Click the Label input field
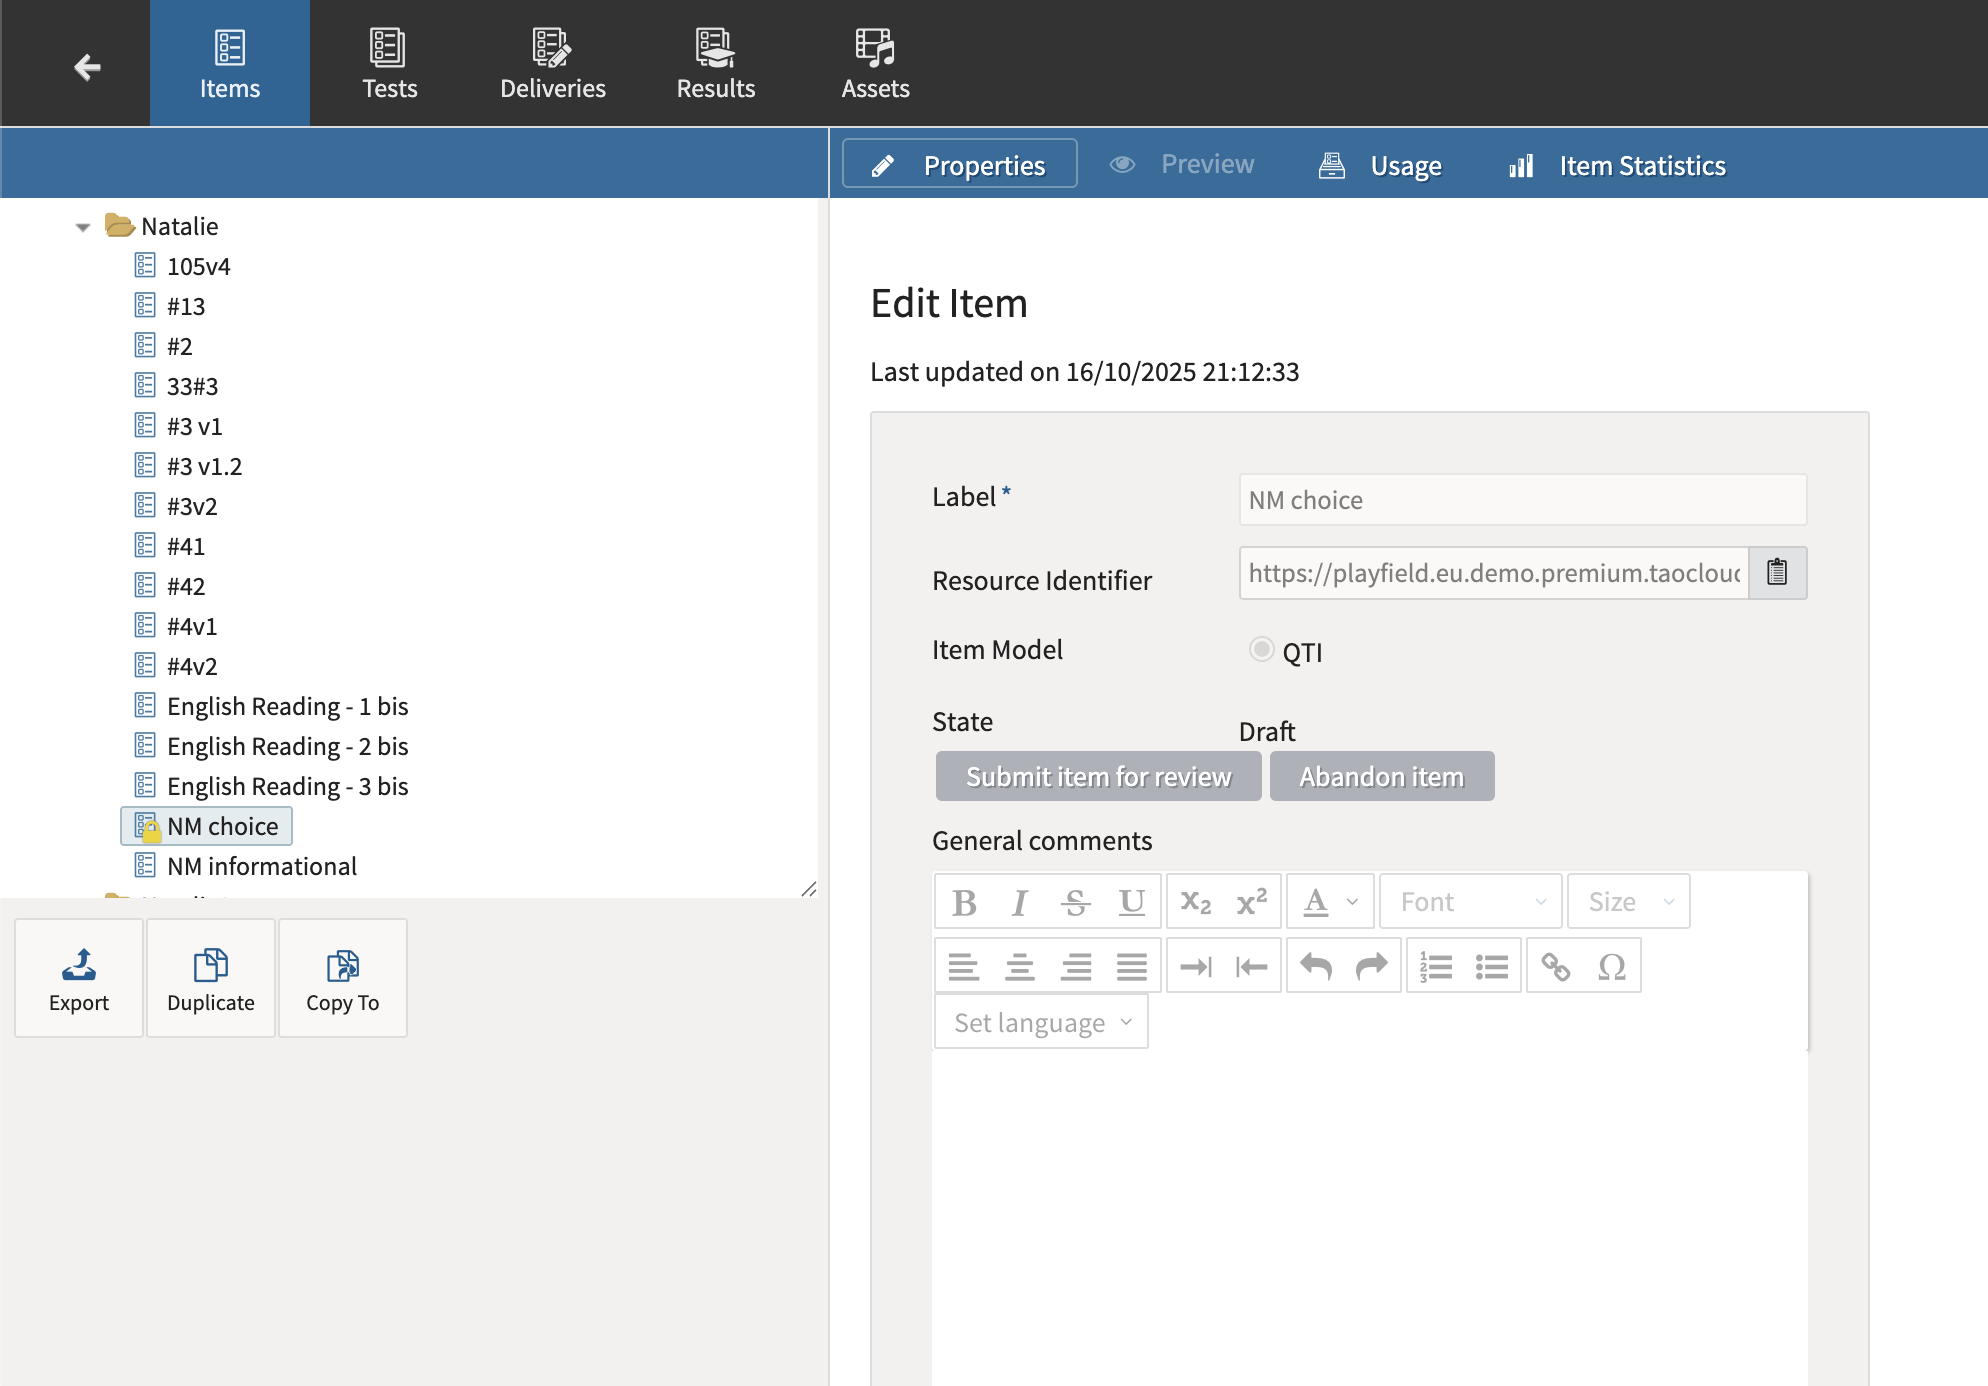 tap(1521, 500)
